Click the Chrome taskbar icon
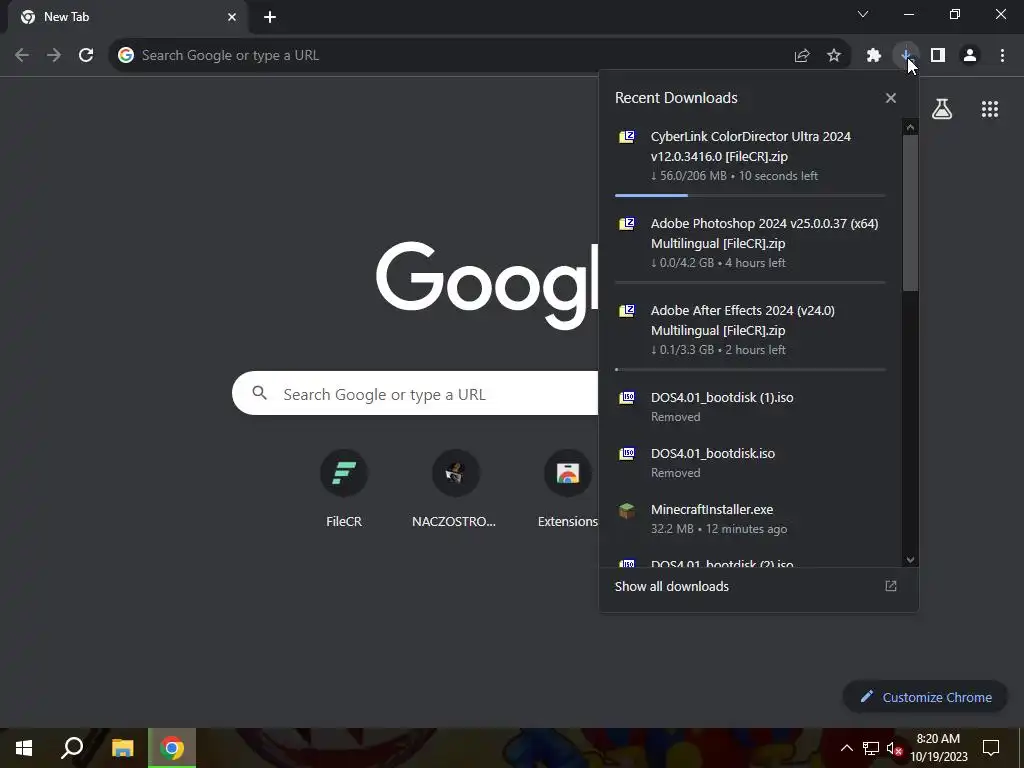1024x768 pixels. (172, 748)
